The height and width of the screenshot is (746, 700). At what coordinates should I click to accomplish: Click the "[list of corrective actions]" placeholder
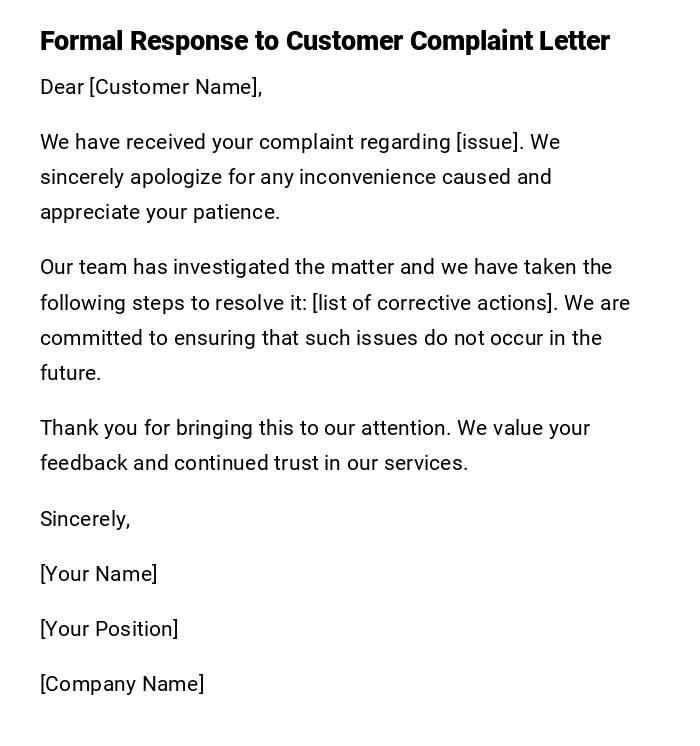click(x=434, y=303)
